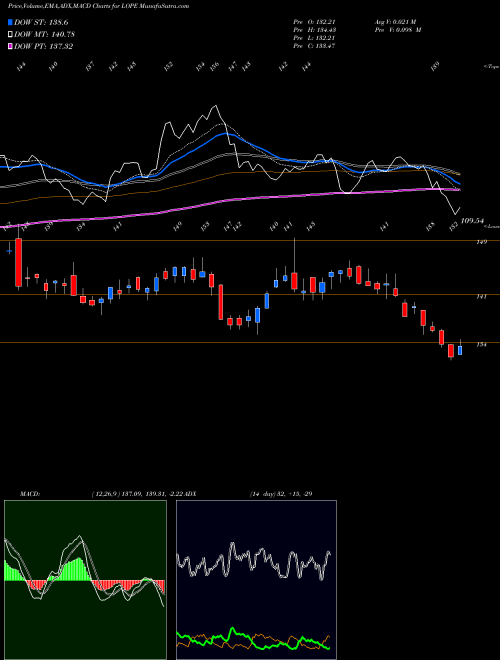Click the ADX '(14 day) 32, +15, -29' text
The width and height of the screenshot is (500, 660).
(281, 494)
